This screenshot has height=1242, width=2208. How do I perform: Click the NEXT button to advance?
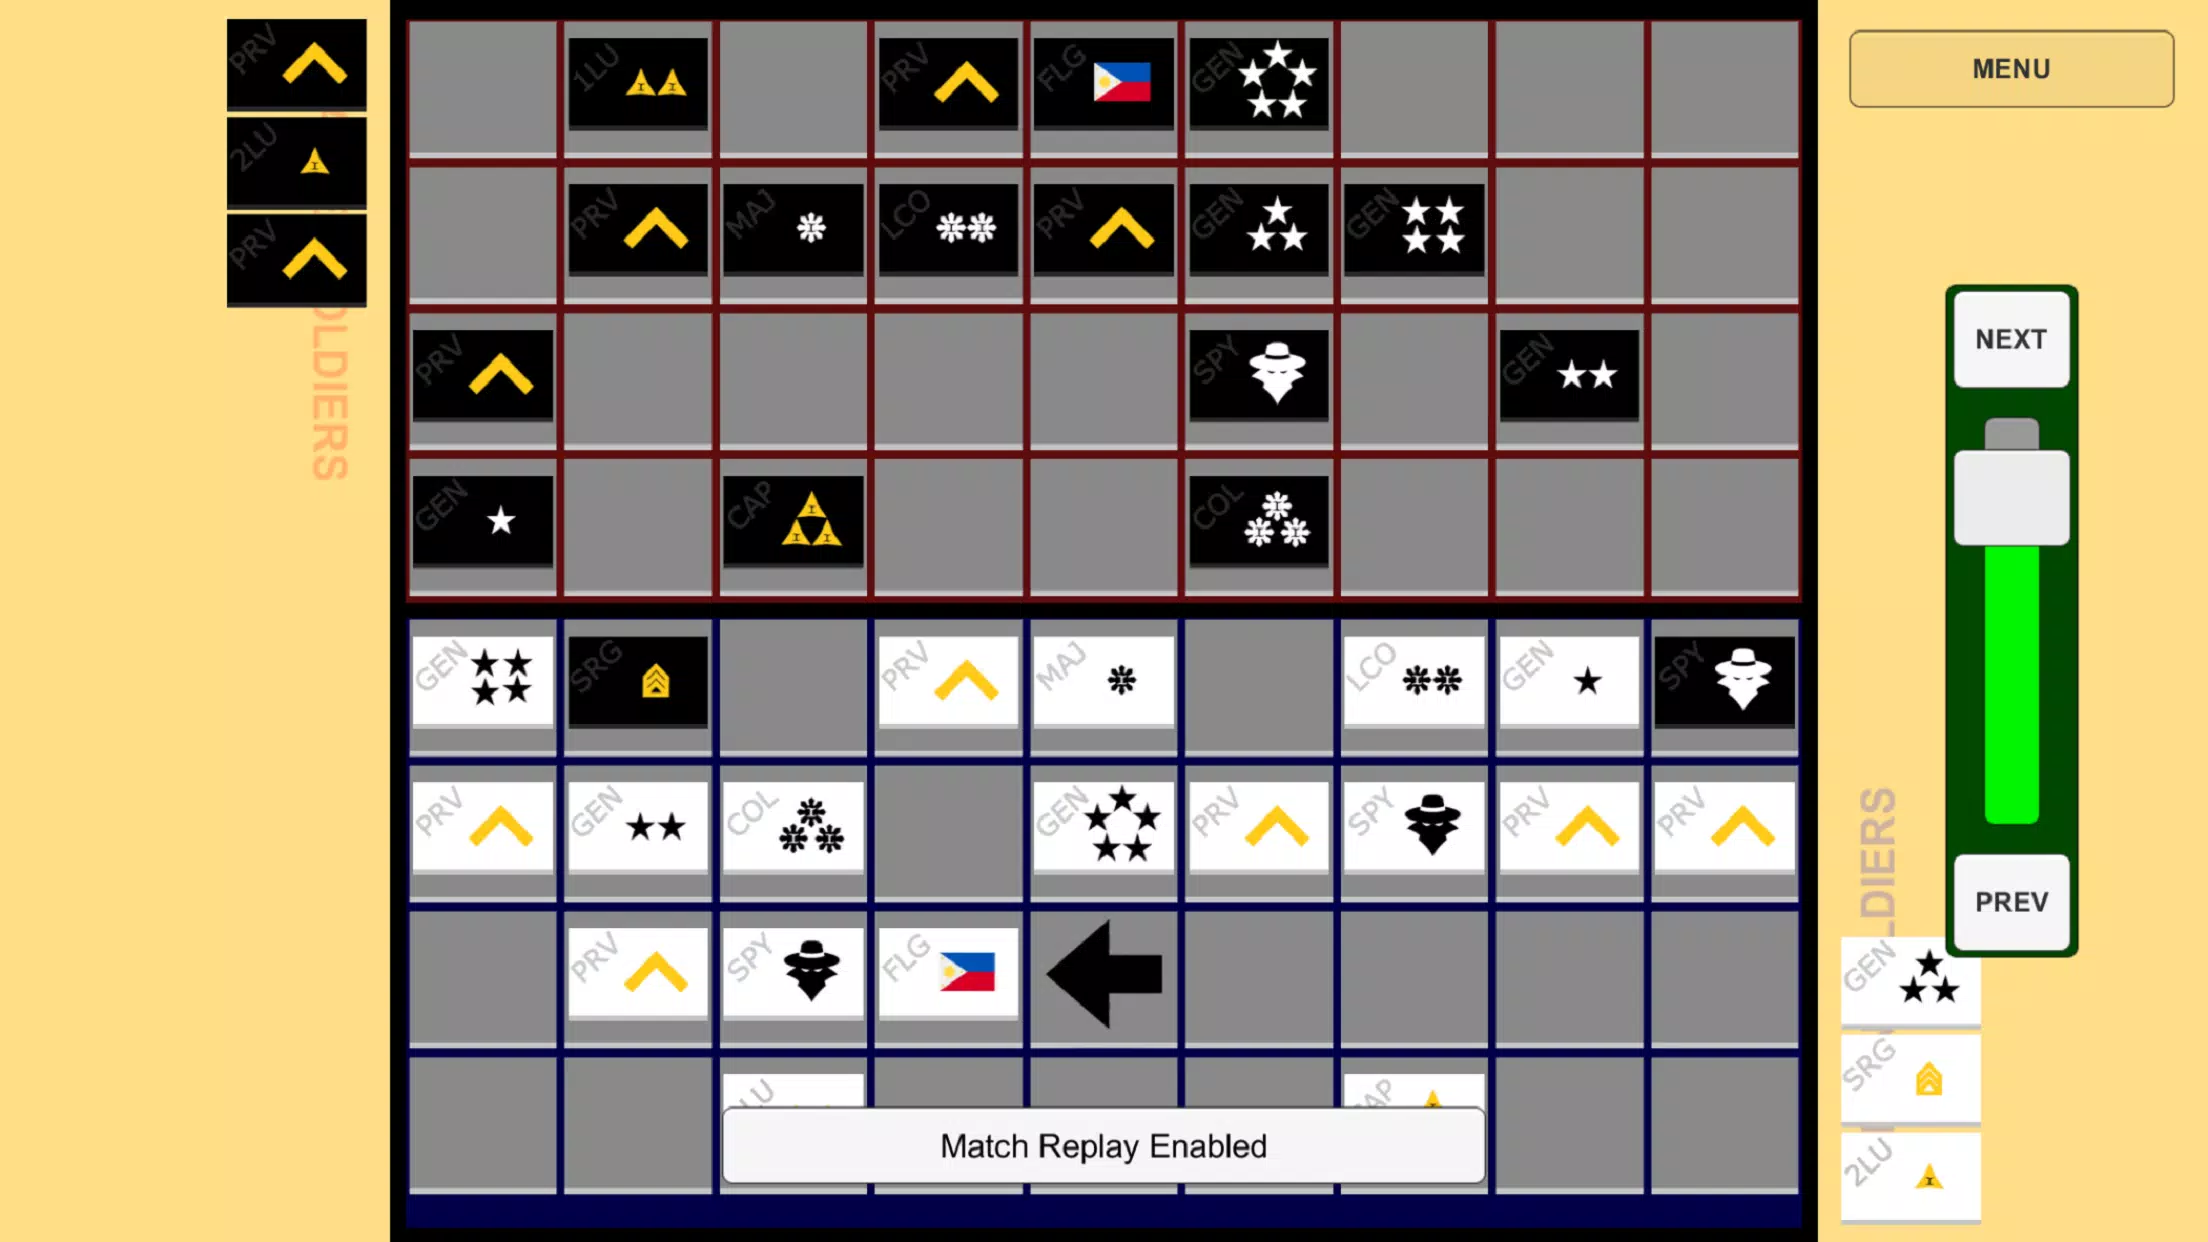tap(2011, 338)
